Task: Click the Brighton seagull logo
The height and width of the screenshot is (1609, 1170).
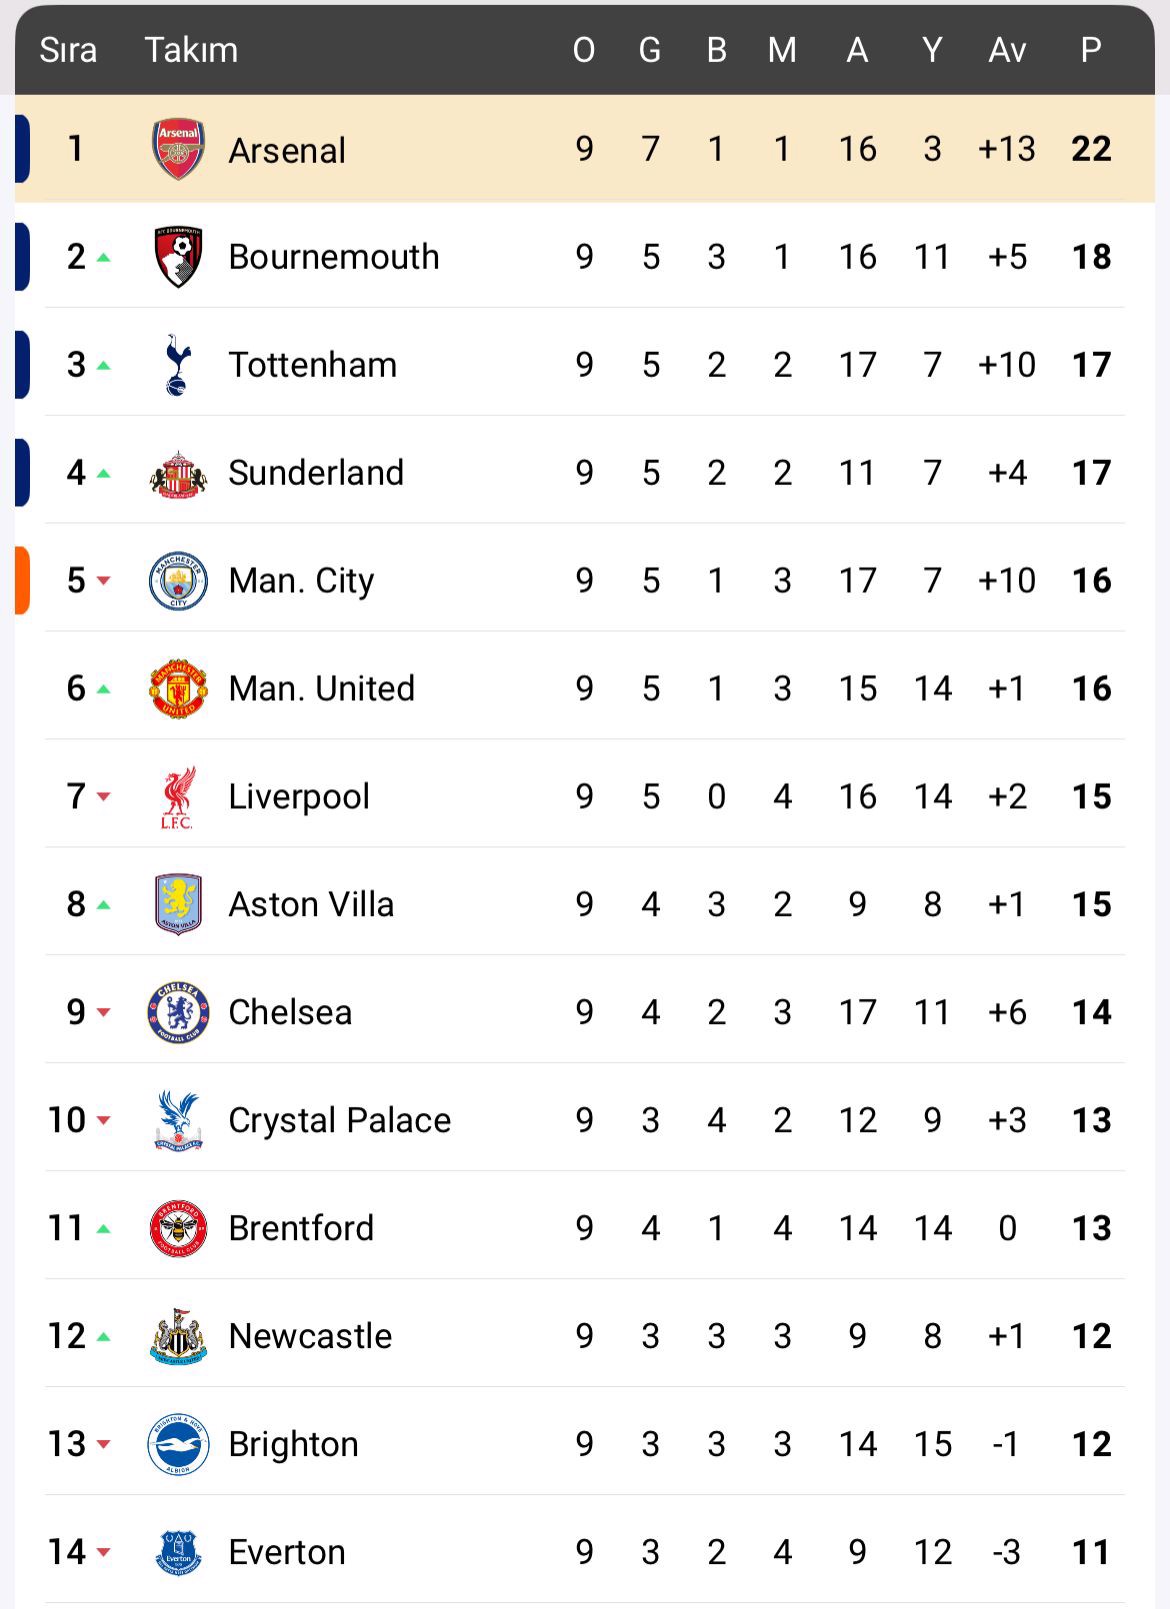Action: click(178, 1445)
